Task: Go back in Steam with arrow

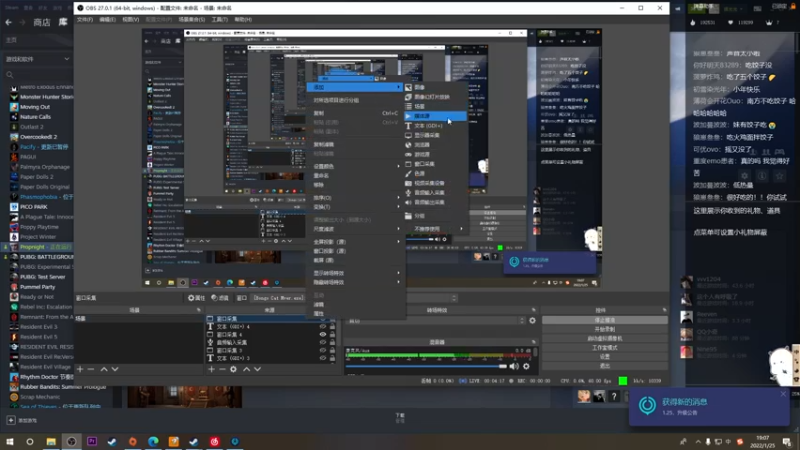Action: pos(9,22)
